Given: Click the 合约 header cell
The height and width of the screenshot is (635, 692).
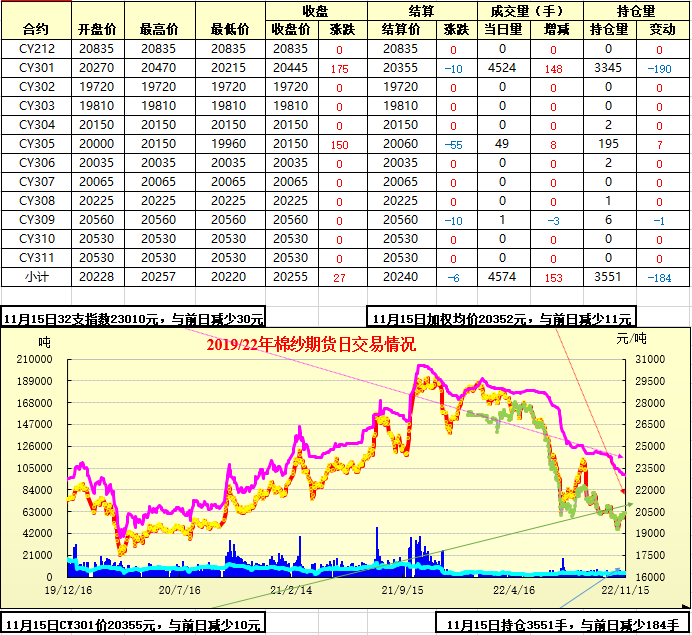Looking at the screenshot, I should click(x=35, y=30).
